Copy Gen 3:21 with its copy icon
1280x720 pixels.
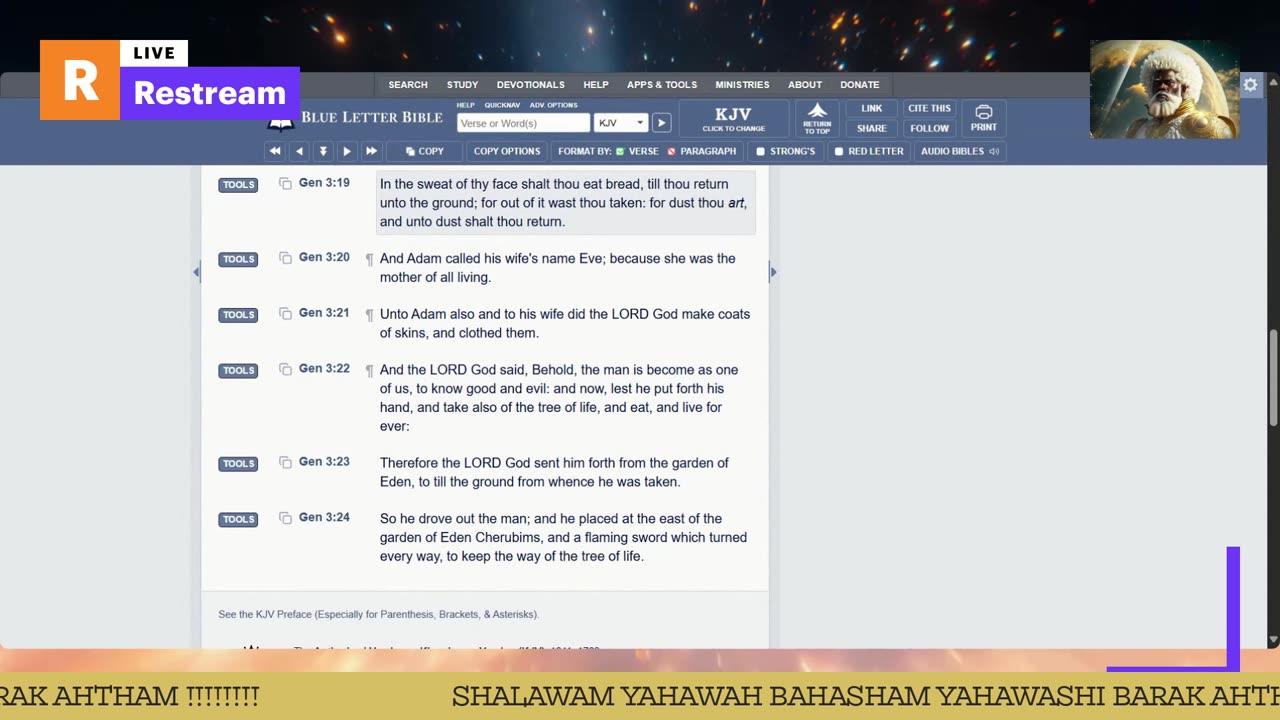point(285,314)
